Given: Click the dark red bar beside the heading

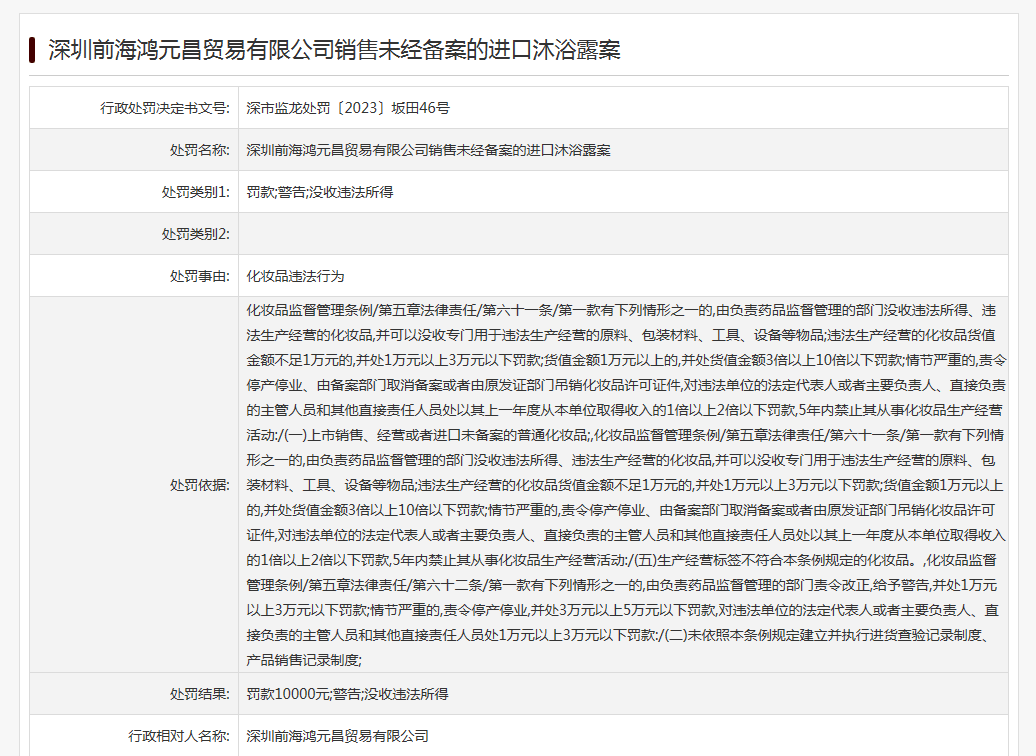Looking at the screenshot, I should [32, 50].
